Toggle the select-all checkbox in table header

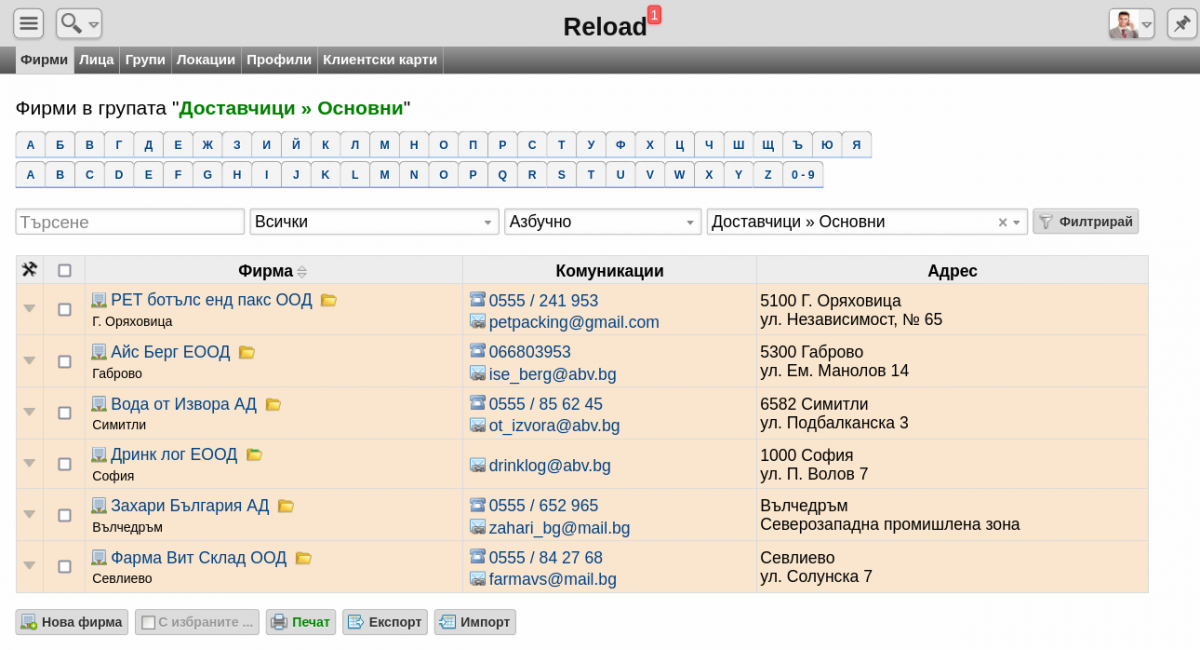[x=65, y=270]
